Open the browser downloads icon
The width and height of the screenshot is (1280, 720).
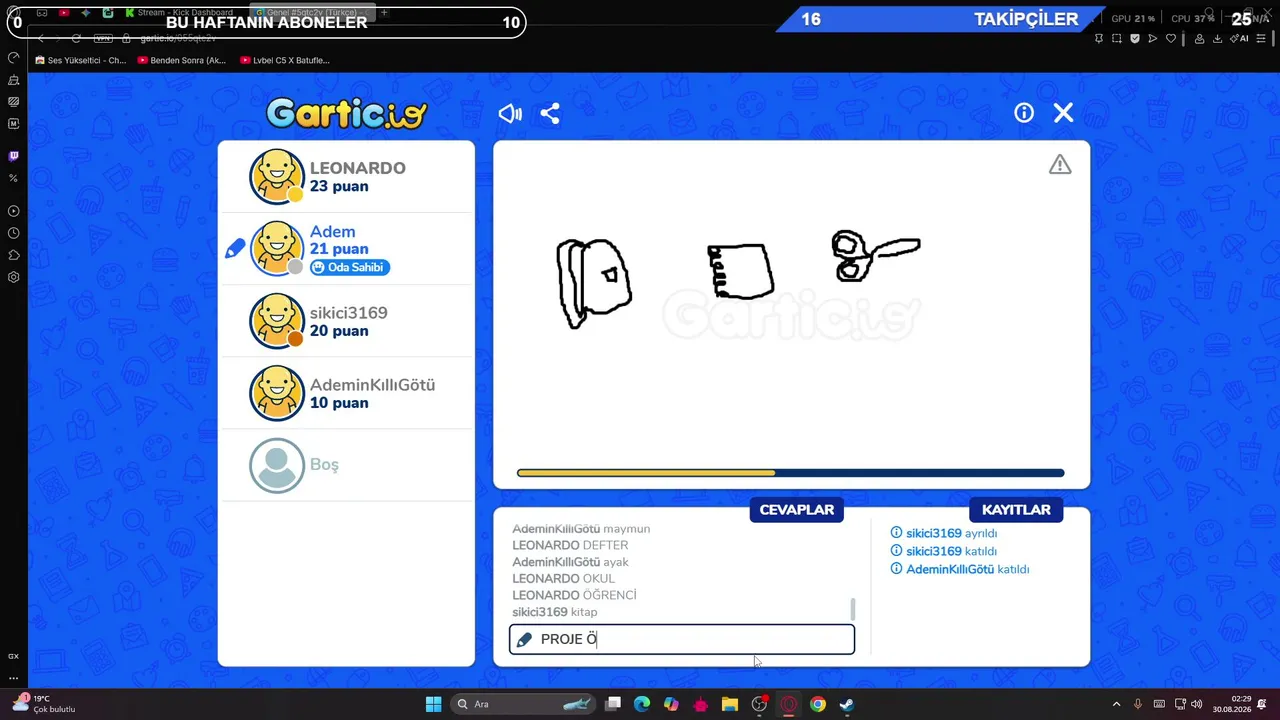(1217, 38)
